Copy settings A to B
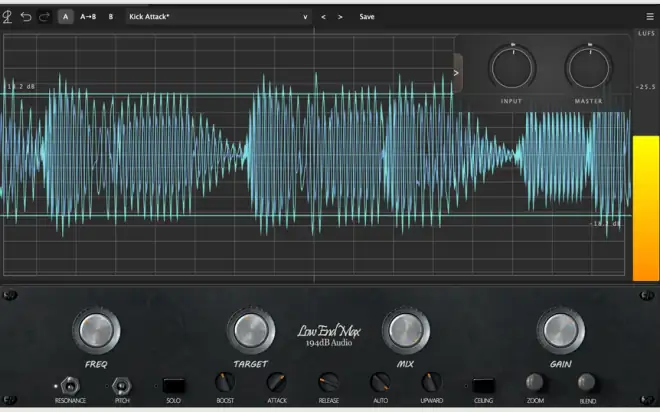 coord(88,17)
